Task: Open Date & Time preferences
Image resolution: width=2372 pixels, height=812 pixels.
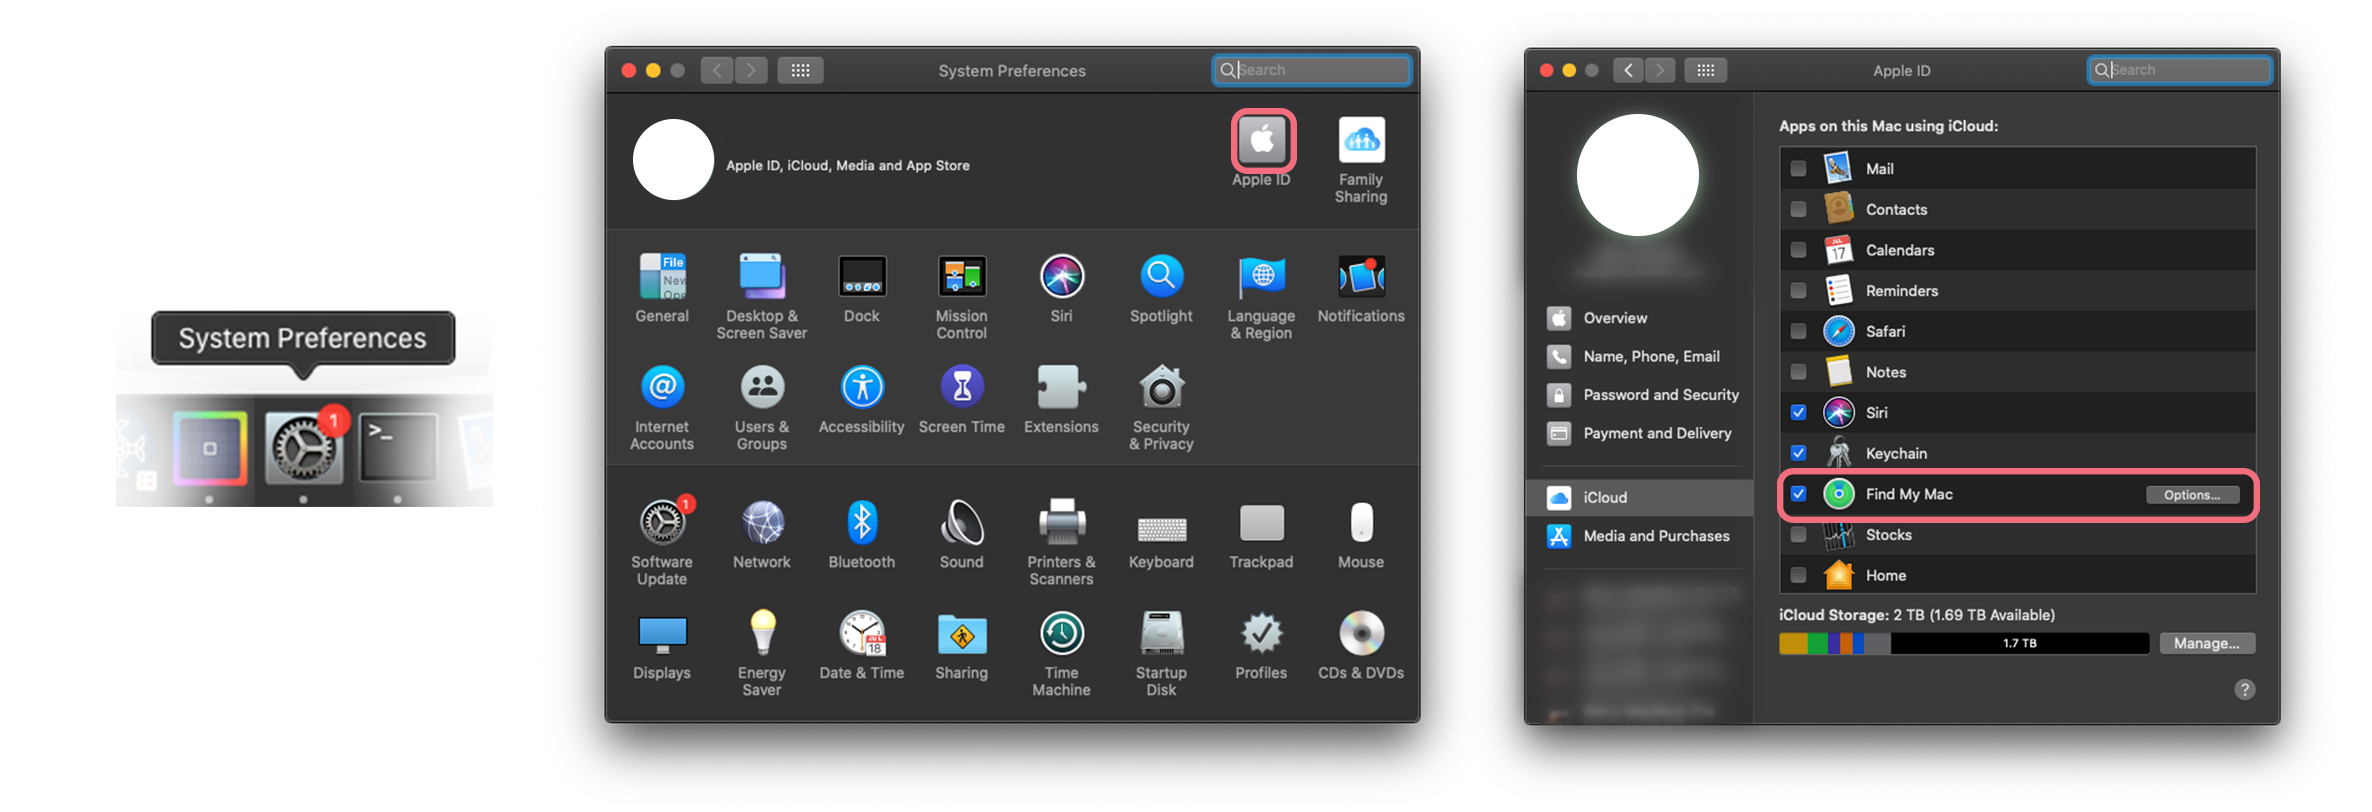Action: (x=862, y=633)
